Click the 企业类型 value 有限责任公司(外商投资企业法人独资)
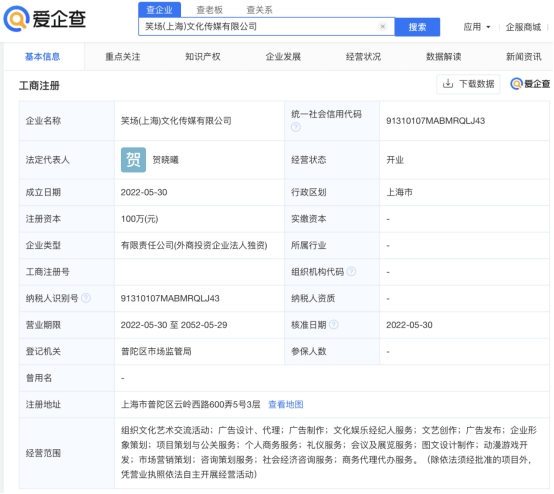Image resolution: width=554 pixels, height=494 pixels. 194,245
